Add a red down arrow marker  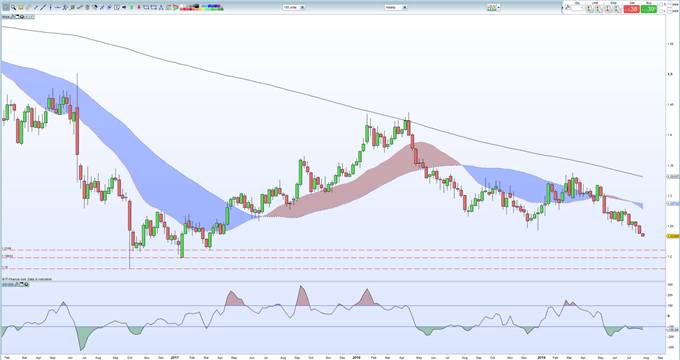(x=139, y=7)
